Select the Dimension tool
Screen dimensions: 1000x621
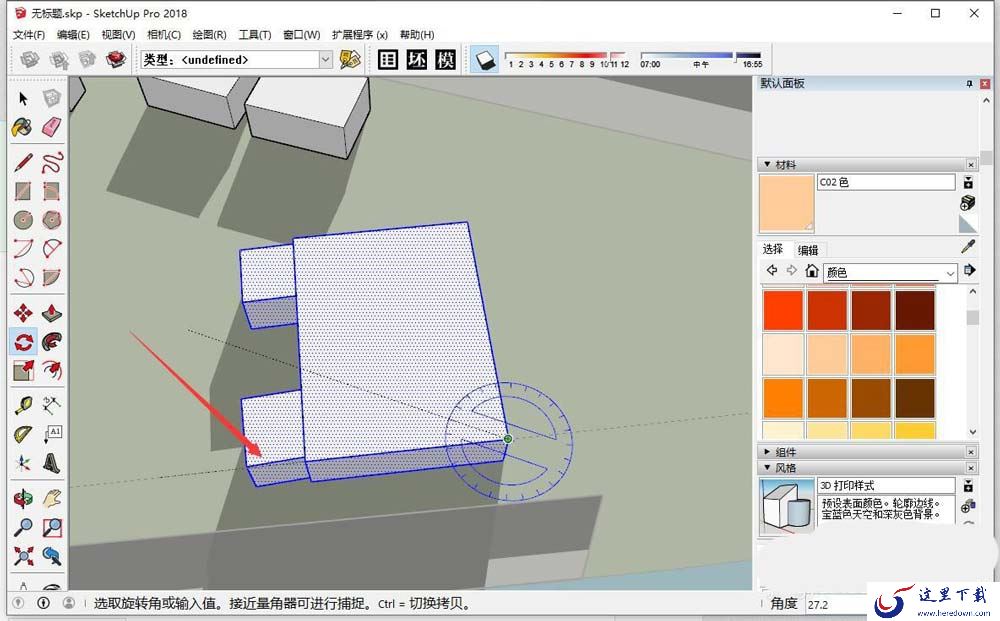52,405
